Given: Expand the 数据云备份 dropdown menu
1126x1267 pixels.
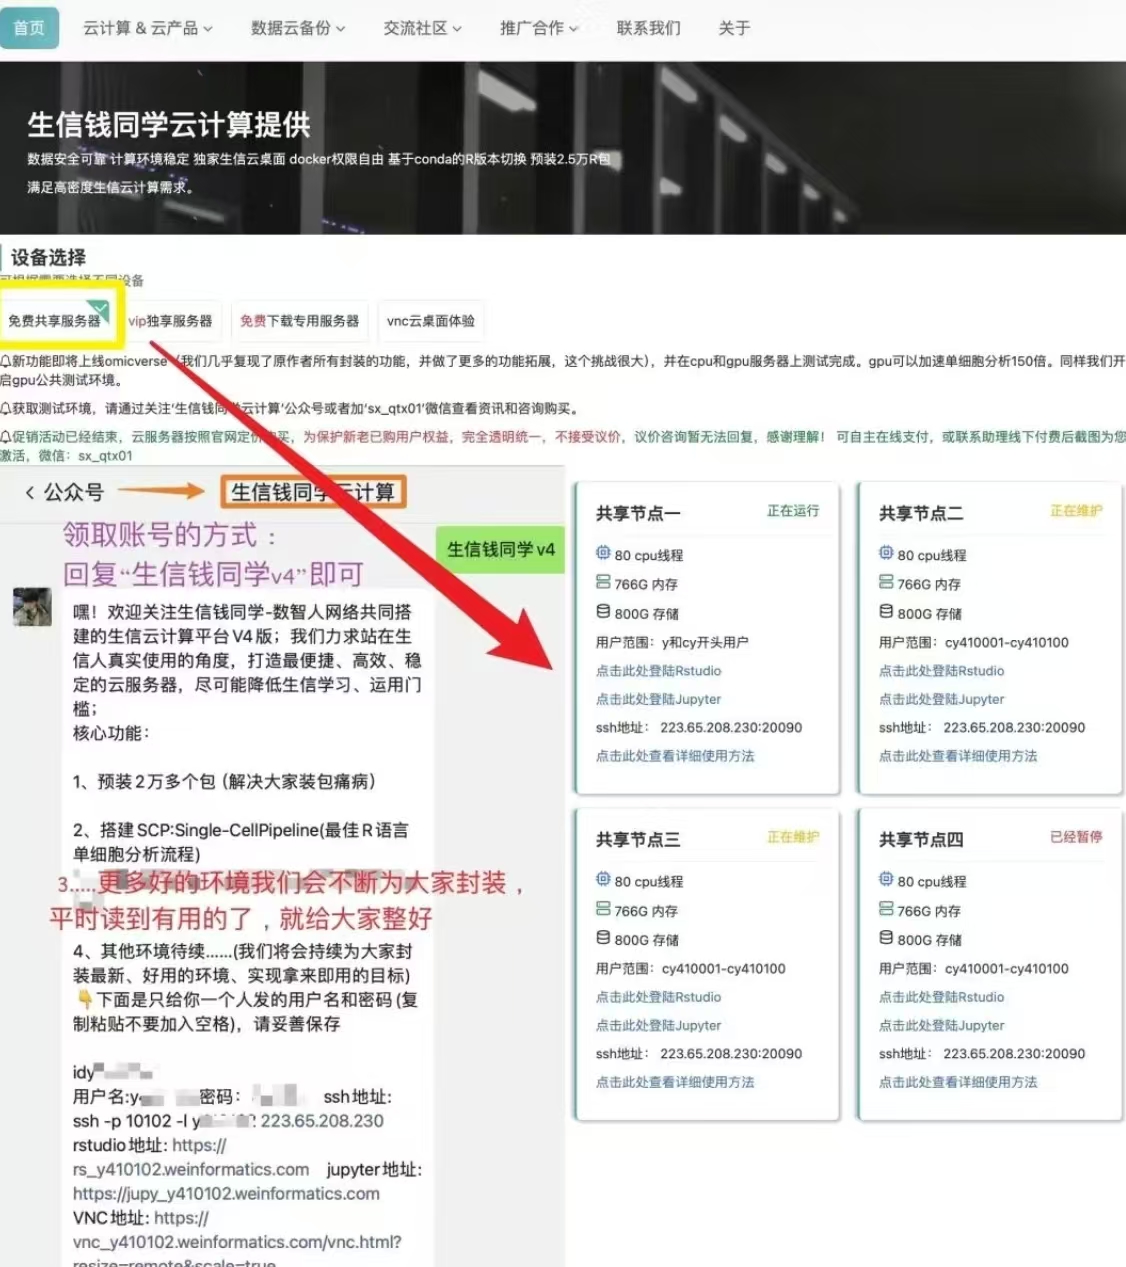Looking at the screenshot, I should pos(298,28).
